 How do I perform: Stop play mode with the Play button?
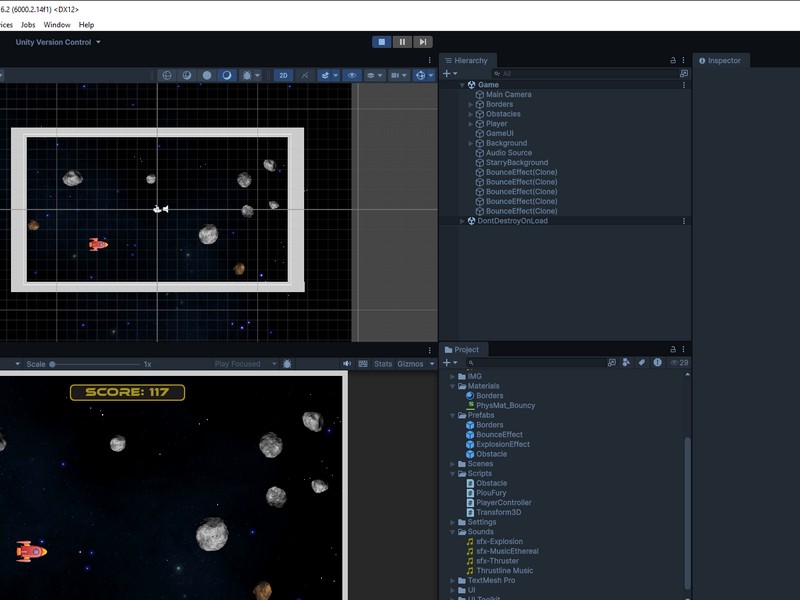tap(381, 42)
